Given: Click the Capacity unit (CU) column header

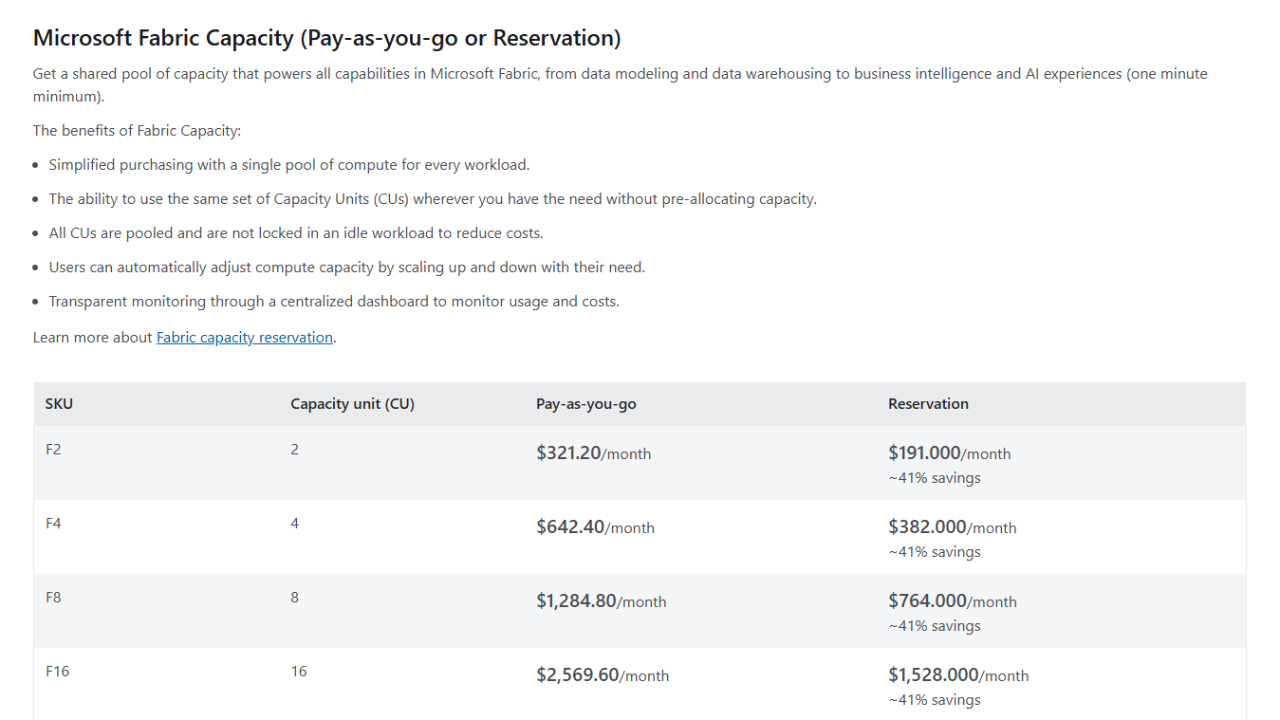Looking at the screenshot, I should point(352,404).
